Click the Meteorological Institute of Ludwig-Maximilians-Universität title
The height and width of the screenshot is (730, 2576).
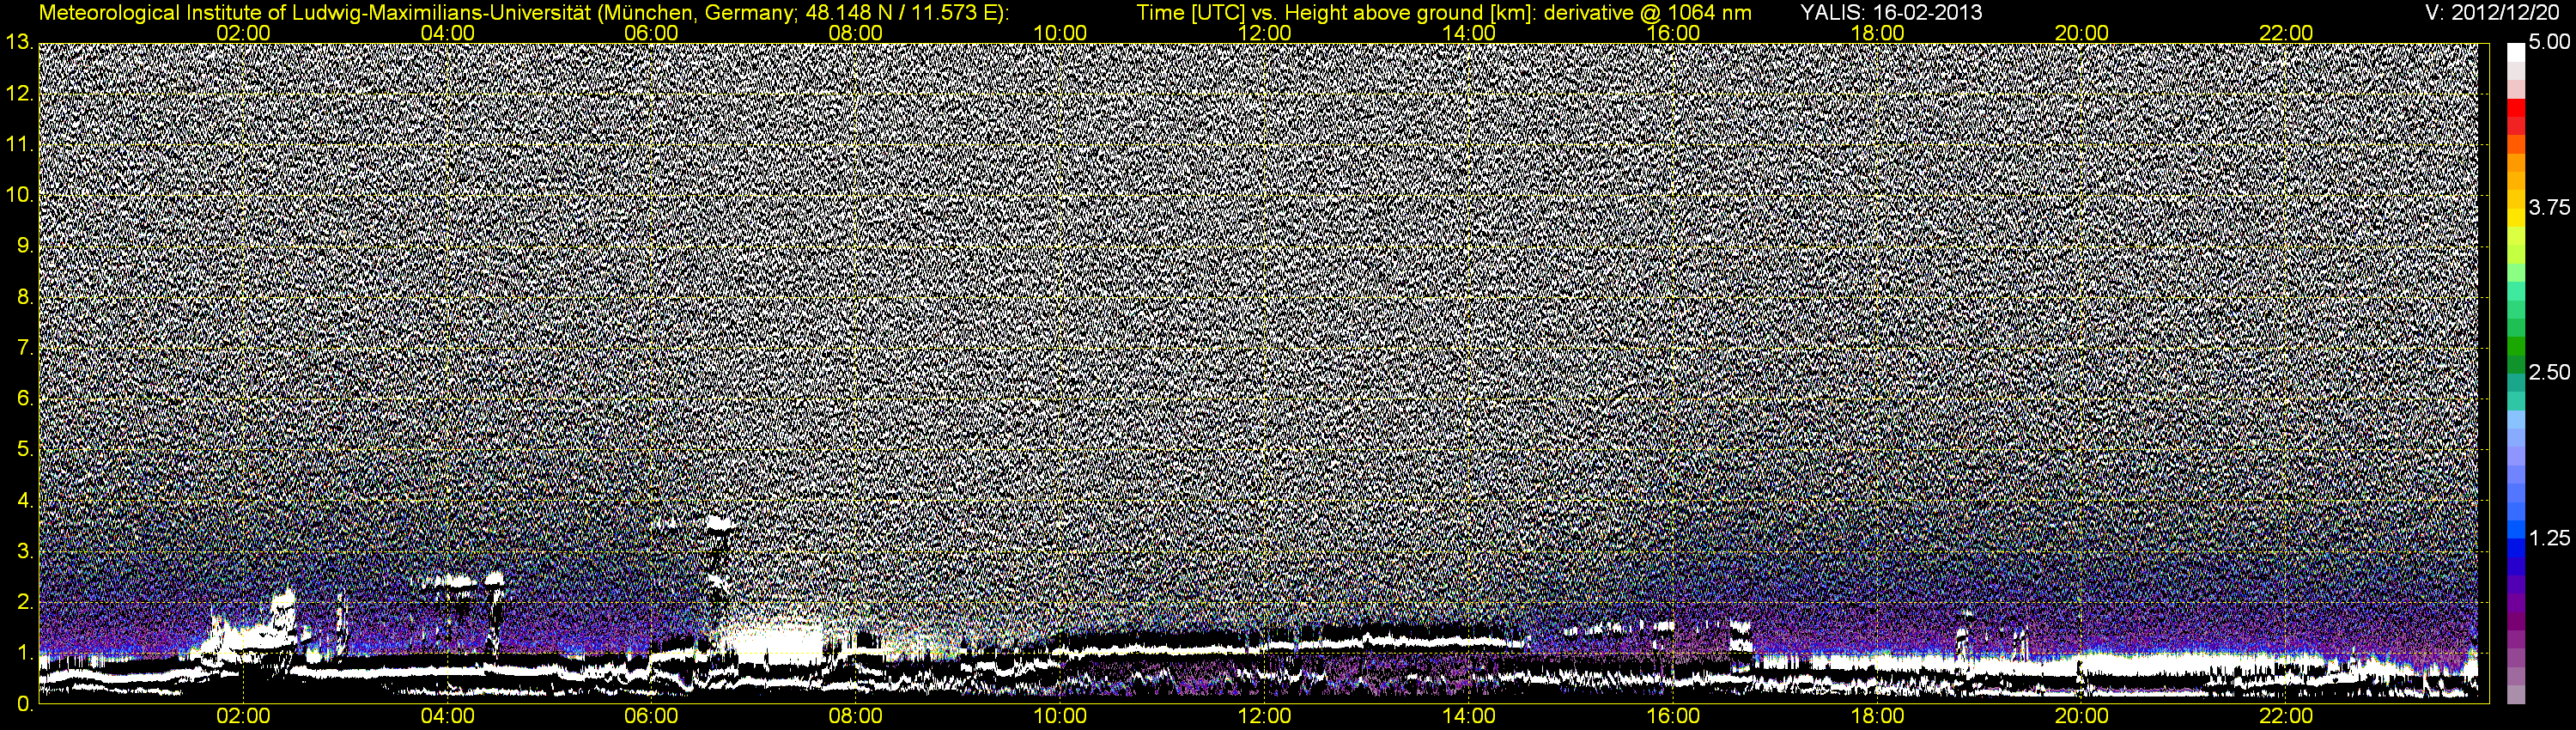pyautogui.click(x=523, y=12)
